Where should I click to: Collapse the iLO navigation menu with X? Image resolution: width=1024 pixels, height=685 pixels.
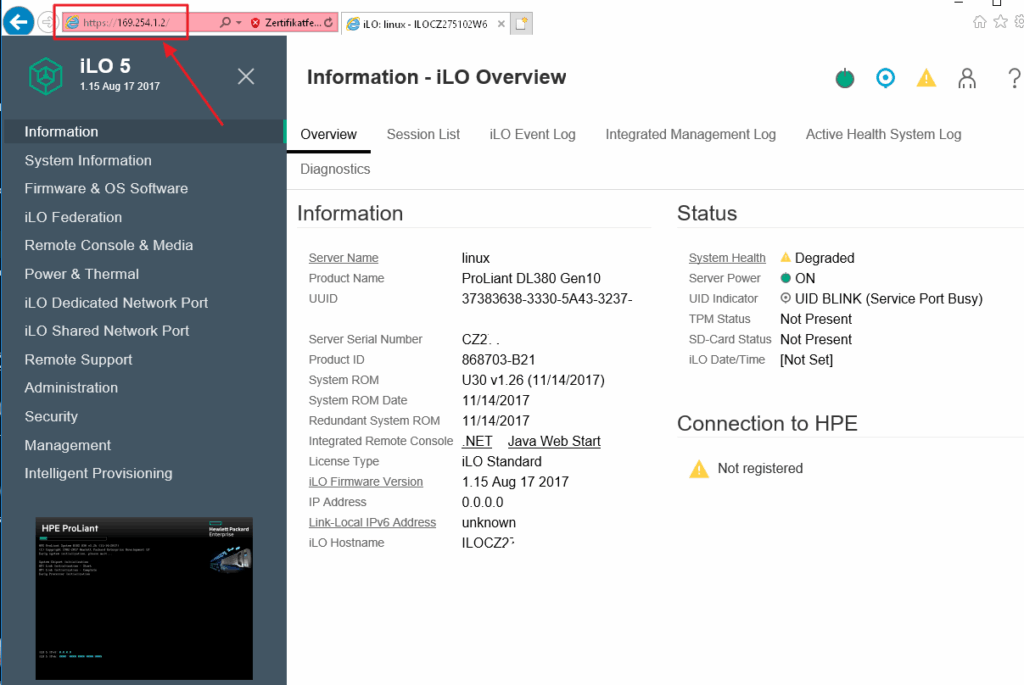tap(246, 76)
